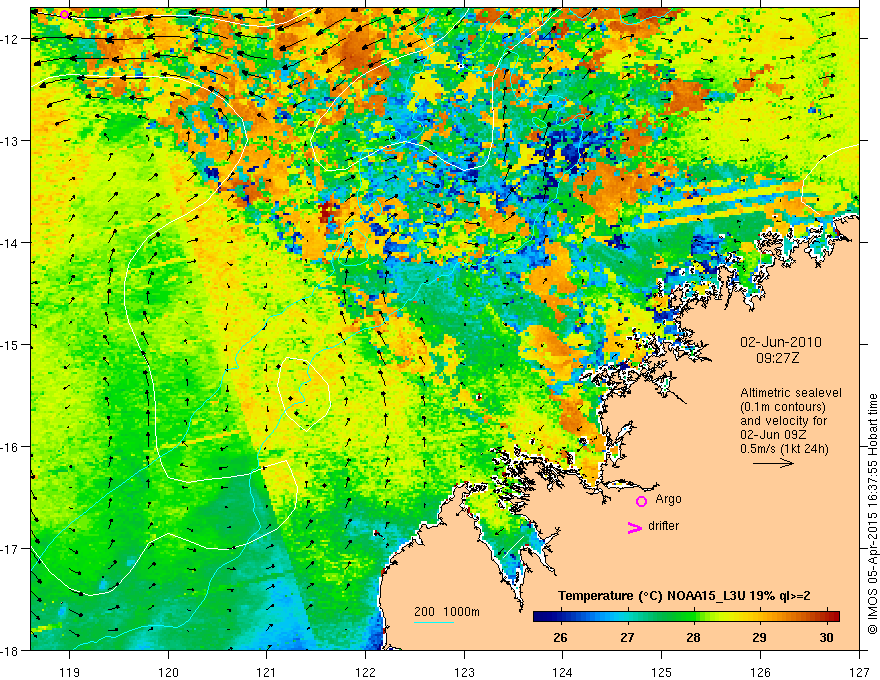
Task: Click the IMOS copyright timestamp text
Action: 872,513
